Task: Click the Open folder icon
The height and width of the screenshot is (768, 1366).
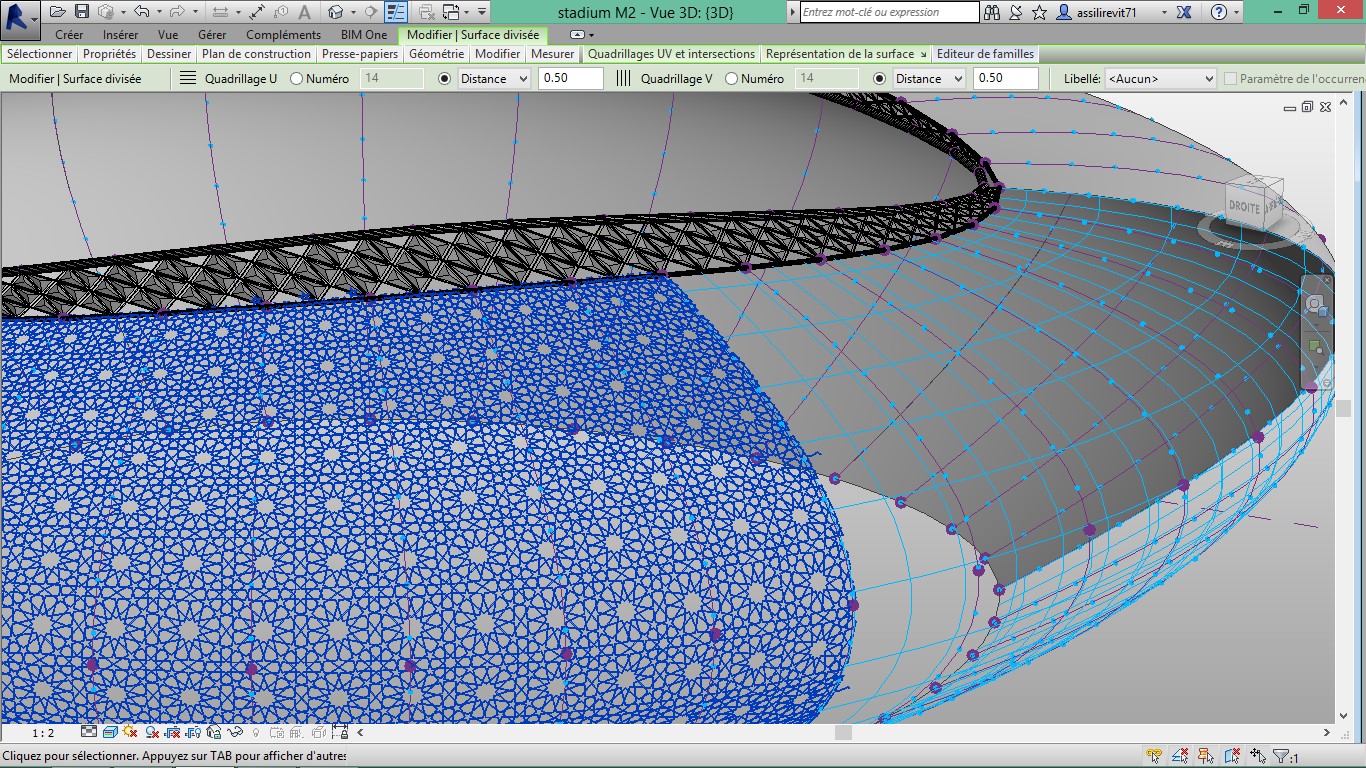Action: 58,12
